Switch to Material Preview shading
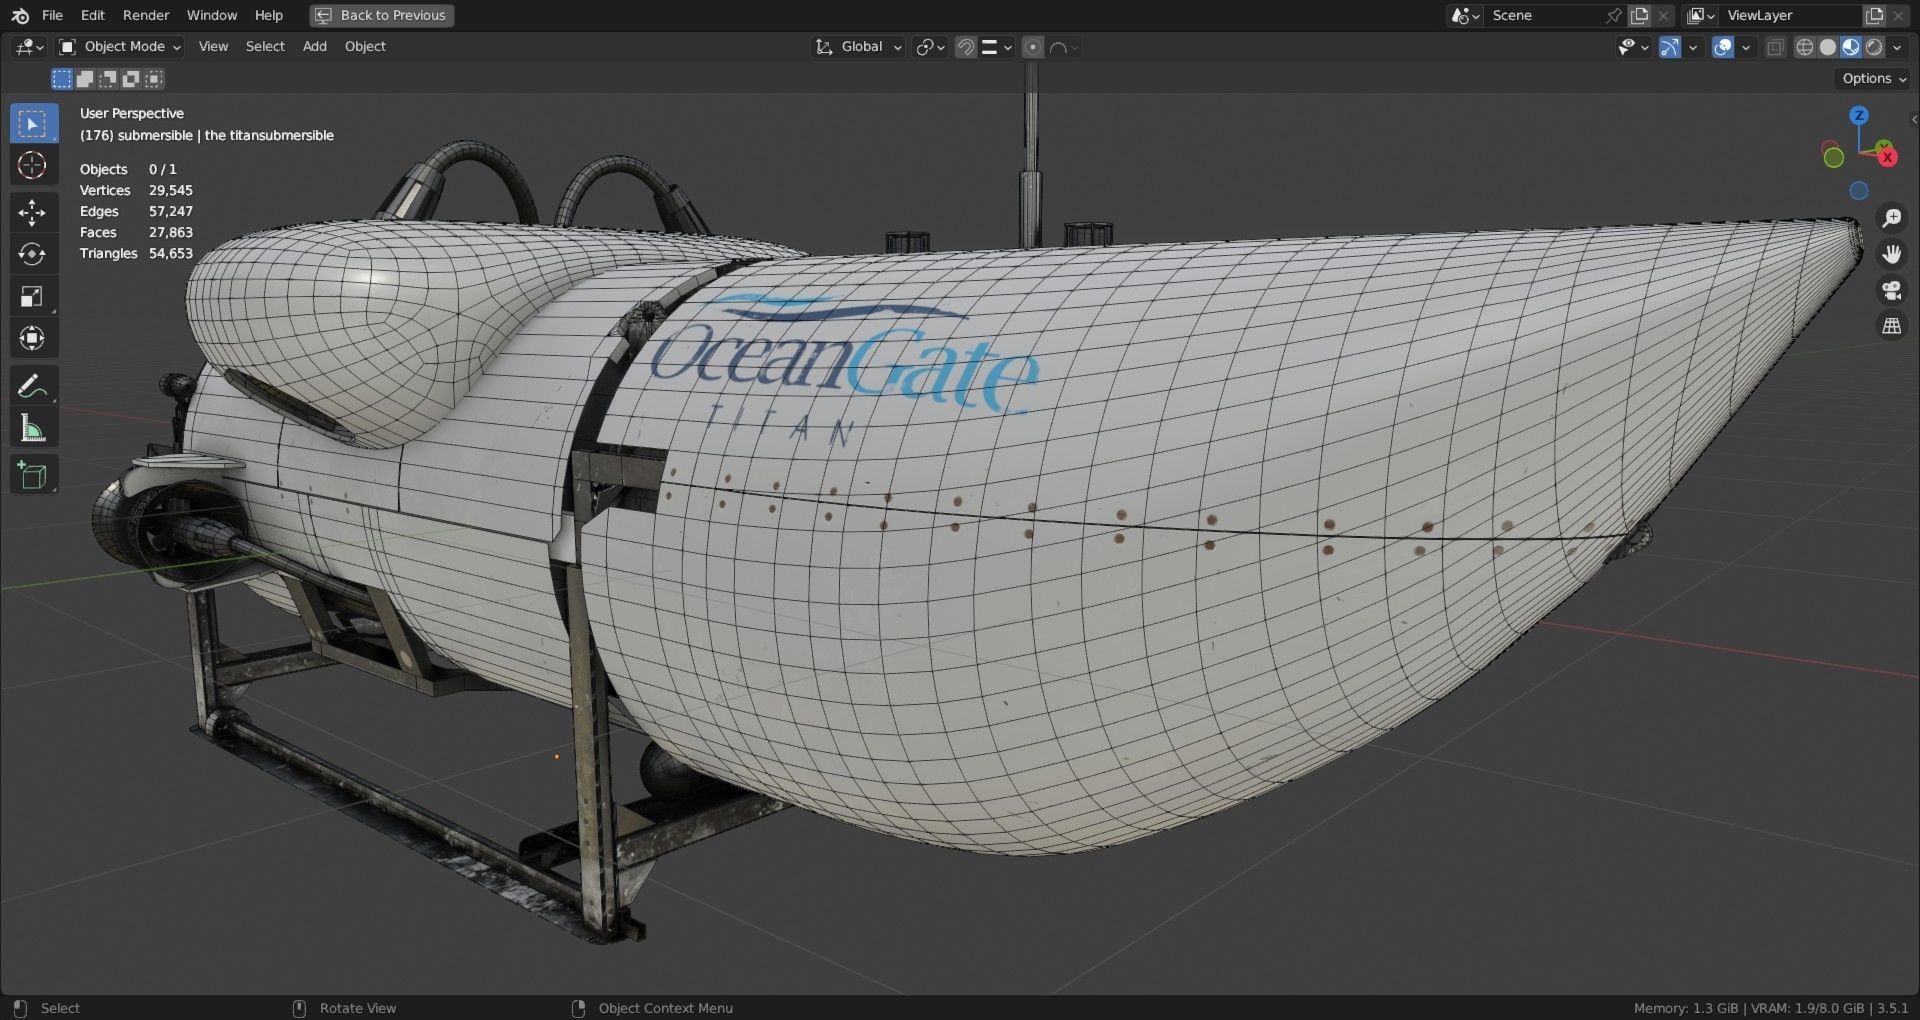 (1851, 47)
